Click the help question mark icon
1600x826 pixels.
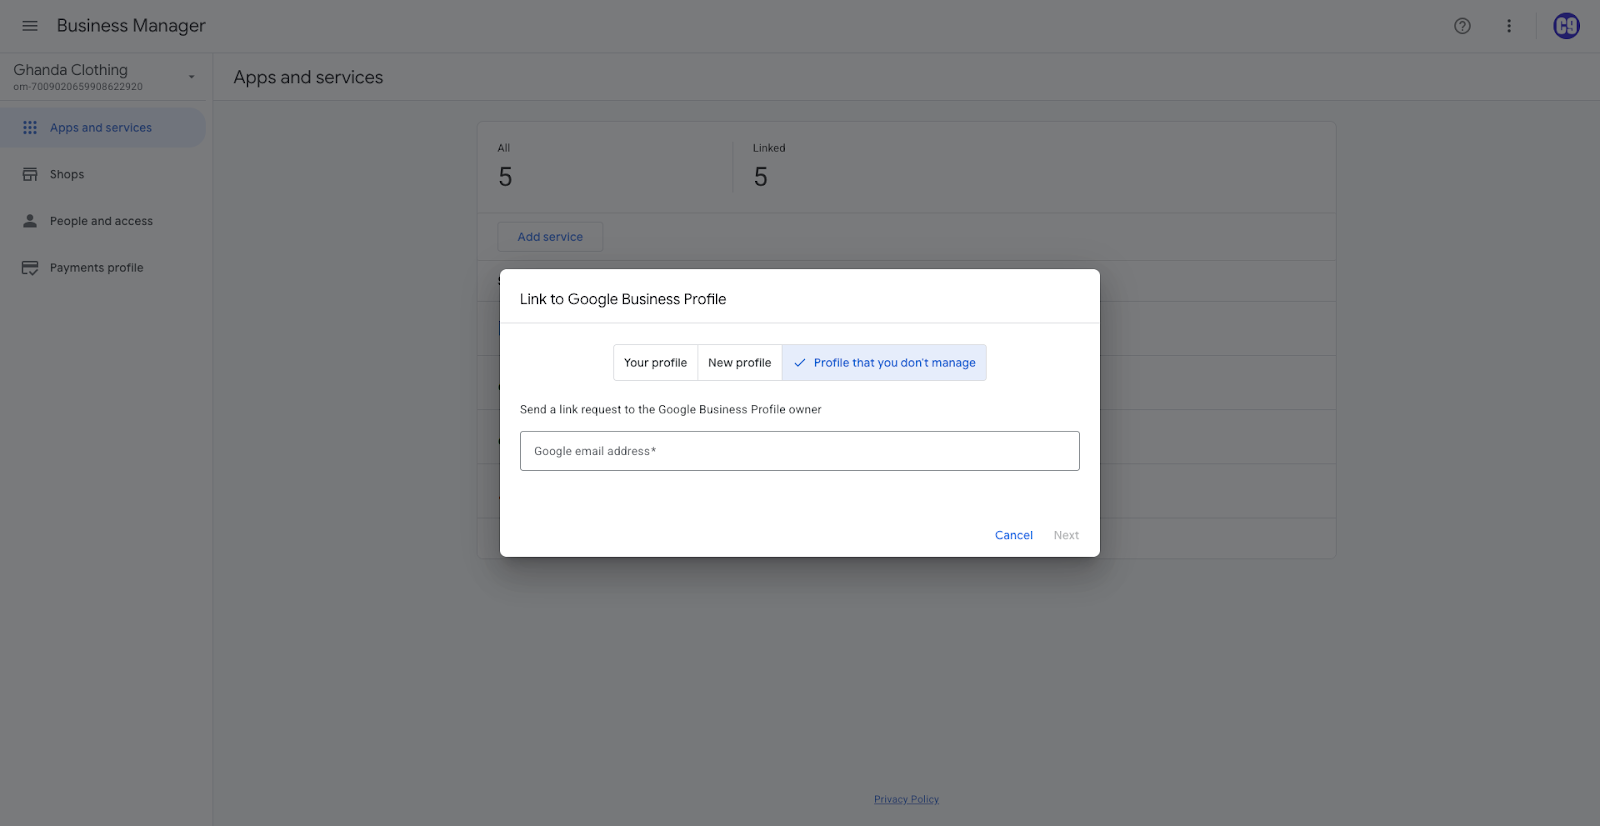(1462, 26)
